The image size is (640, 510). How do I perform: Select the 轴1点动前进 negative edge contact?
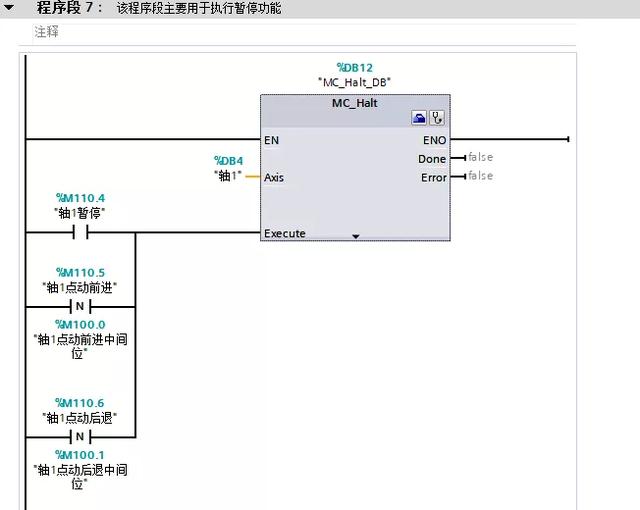[x=81, y=306]
